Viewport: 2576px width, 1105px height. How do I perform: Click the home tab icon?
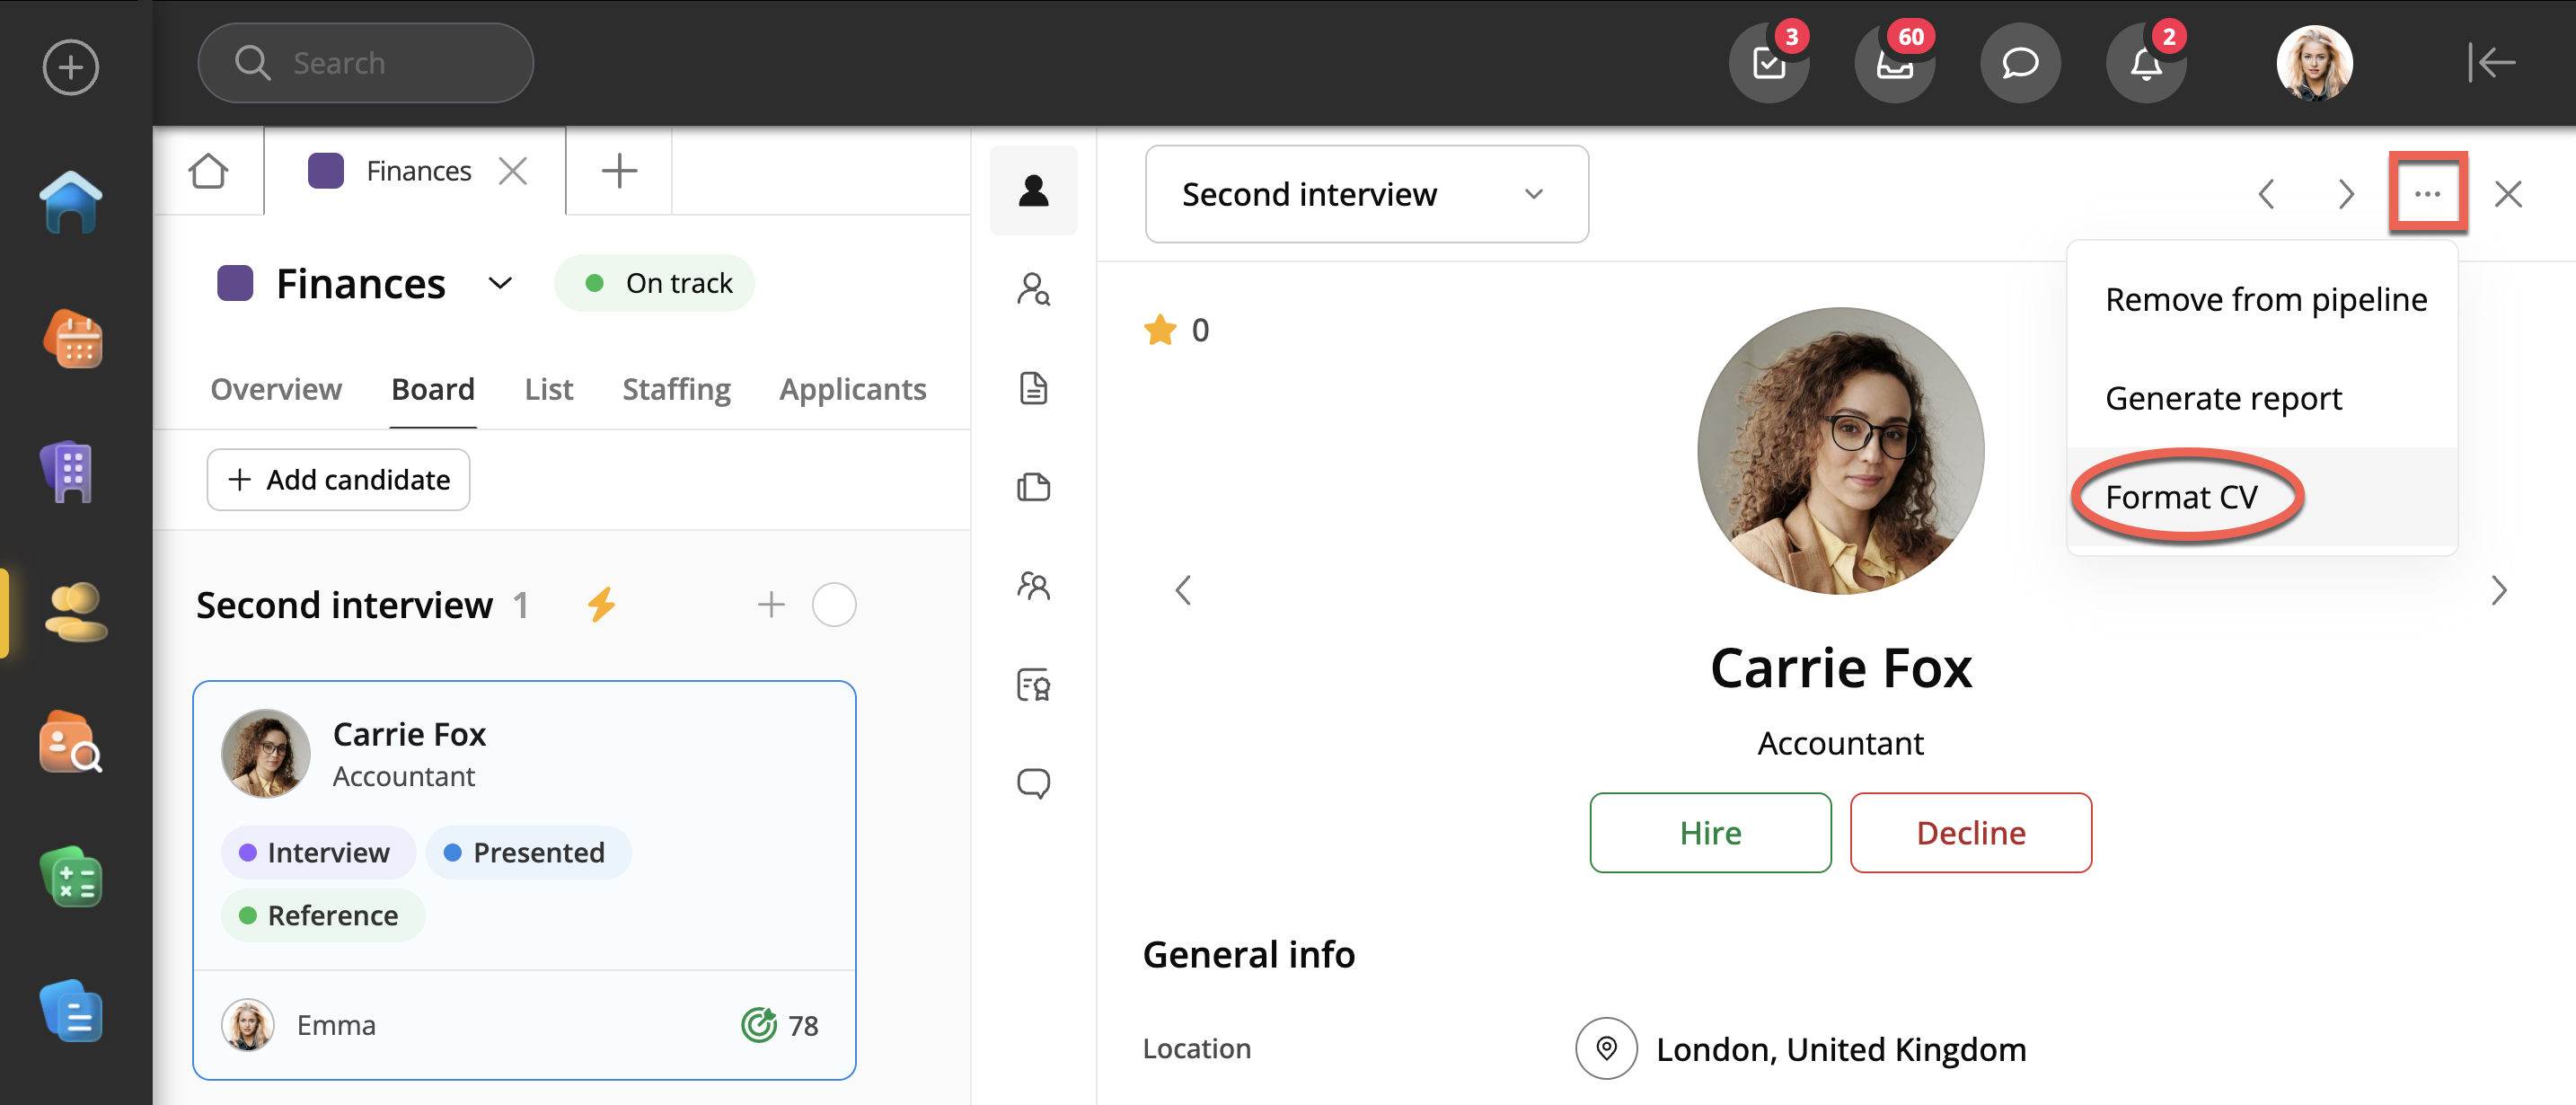(x=208, y=171)
